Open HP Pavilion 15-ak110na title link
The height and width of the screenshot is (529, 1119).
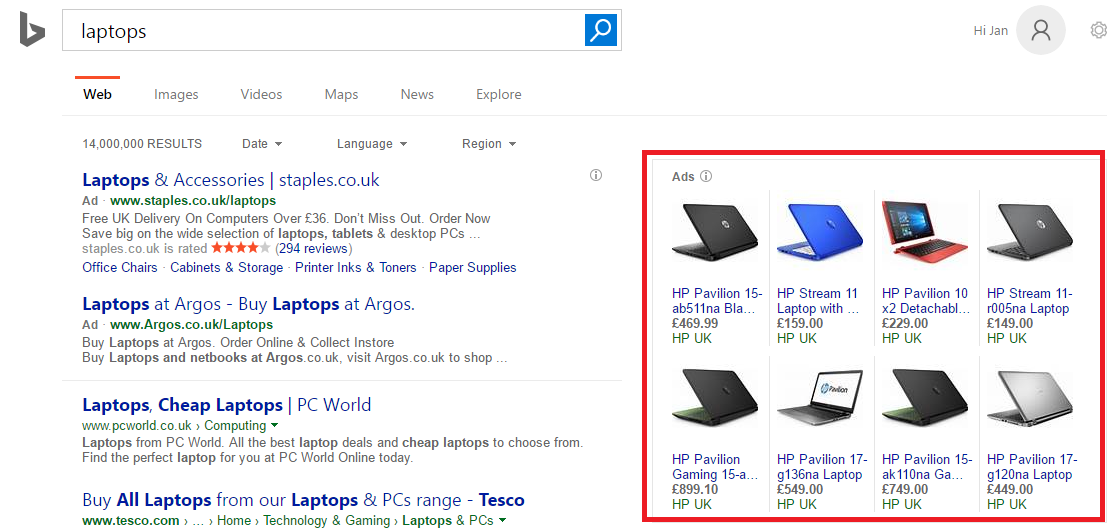(927, 467)
